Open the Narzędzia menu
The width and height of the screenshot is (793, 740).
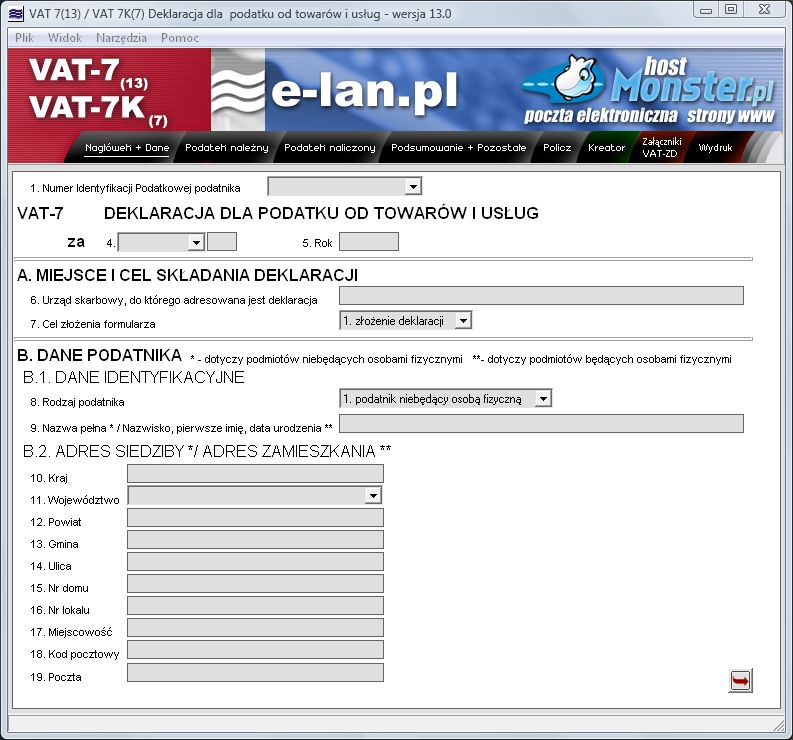(x=121, y=38)
